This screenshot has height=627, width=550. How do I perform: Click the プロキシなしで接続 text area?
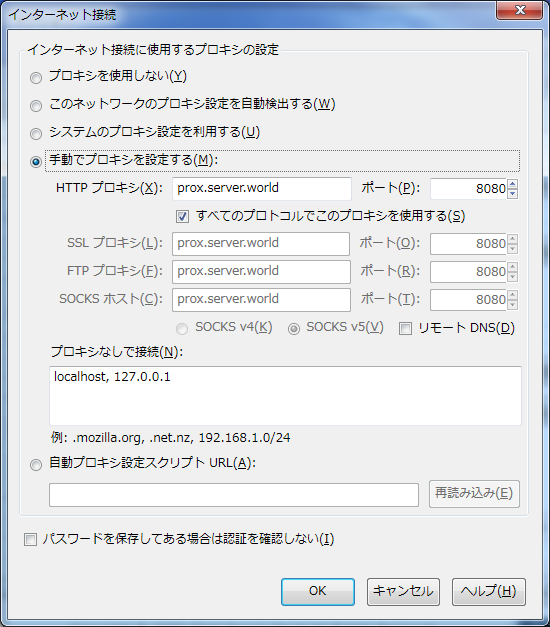point(285,395)
